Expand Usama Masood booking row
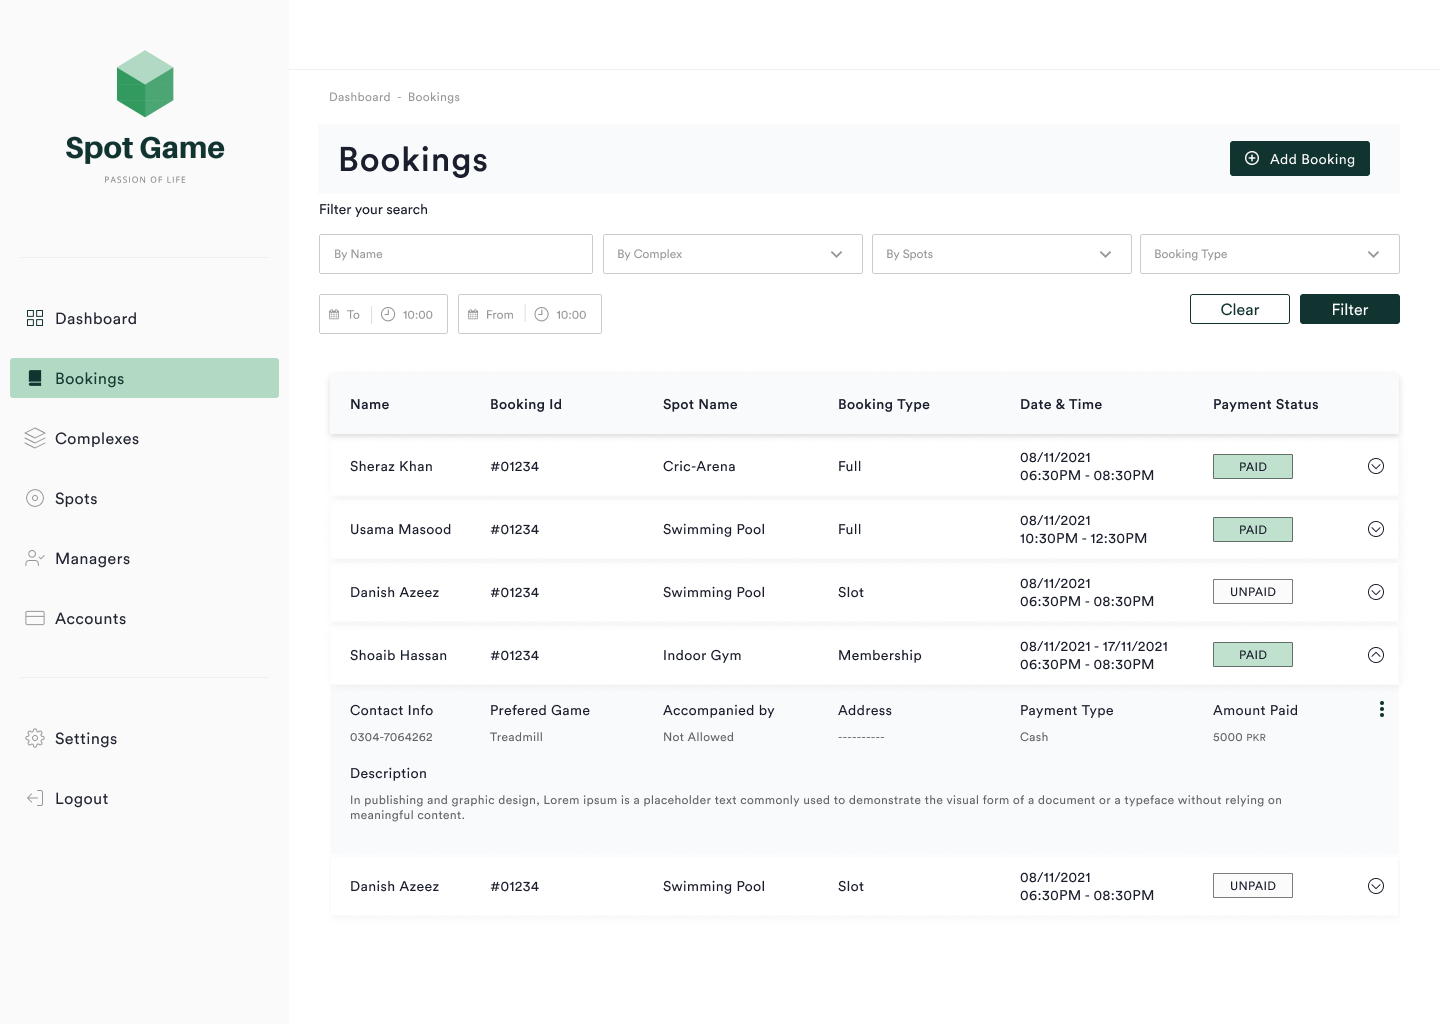This screenshot has height=1024, width=1440. click(x=1376, y=529)
